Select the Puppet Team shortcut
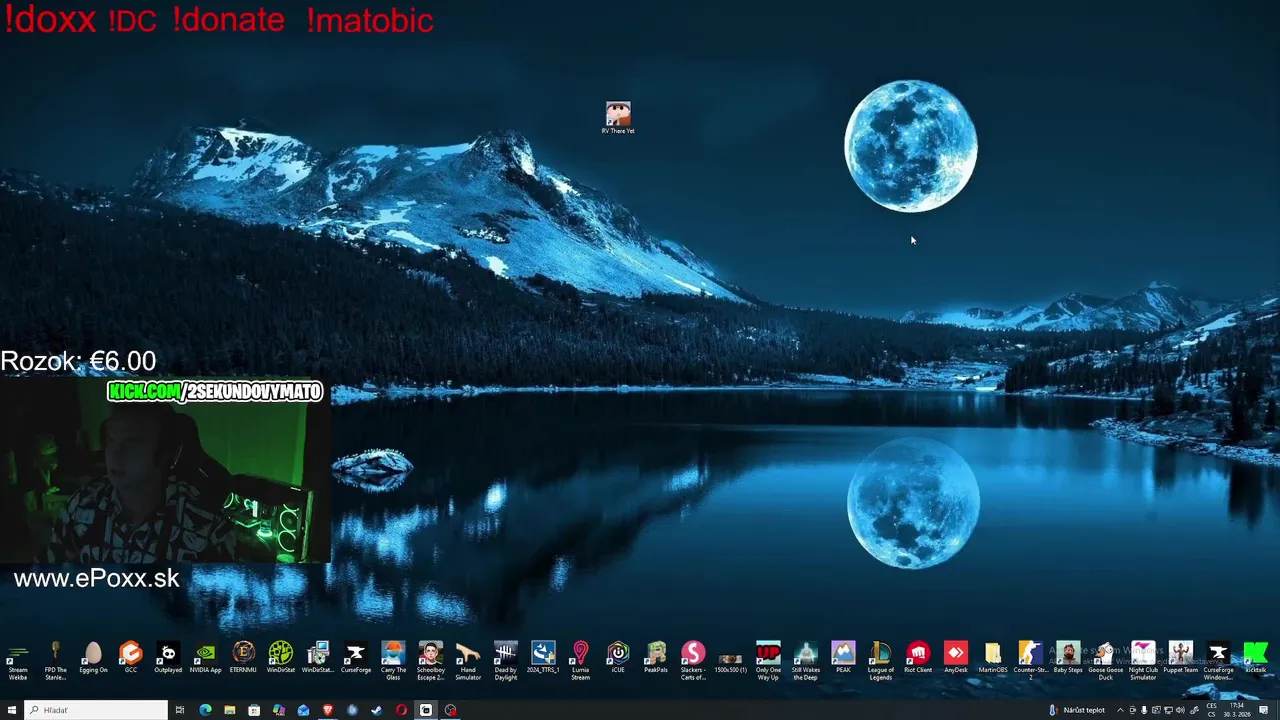The height and width of the screenshot is (720, 1280). (x=1181, y=657)
